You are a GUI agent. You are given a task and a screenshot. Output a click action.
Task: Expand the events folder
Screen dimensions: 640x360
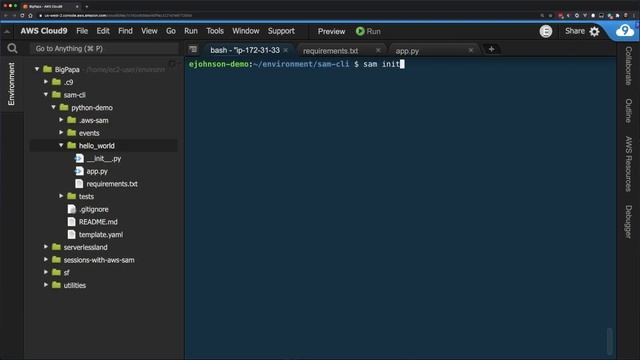point(61,132)
